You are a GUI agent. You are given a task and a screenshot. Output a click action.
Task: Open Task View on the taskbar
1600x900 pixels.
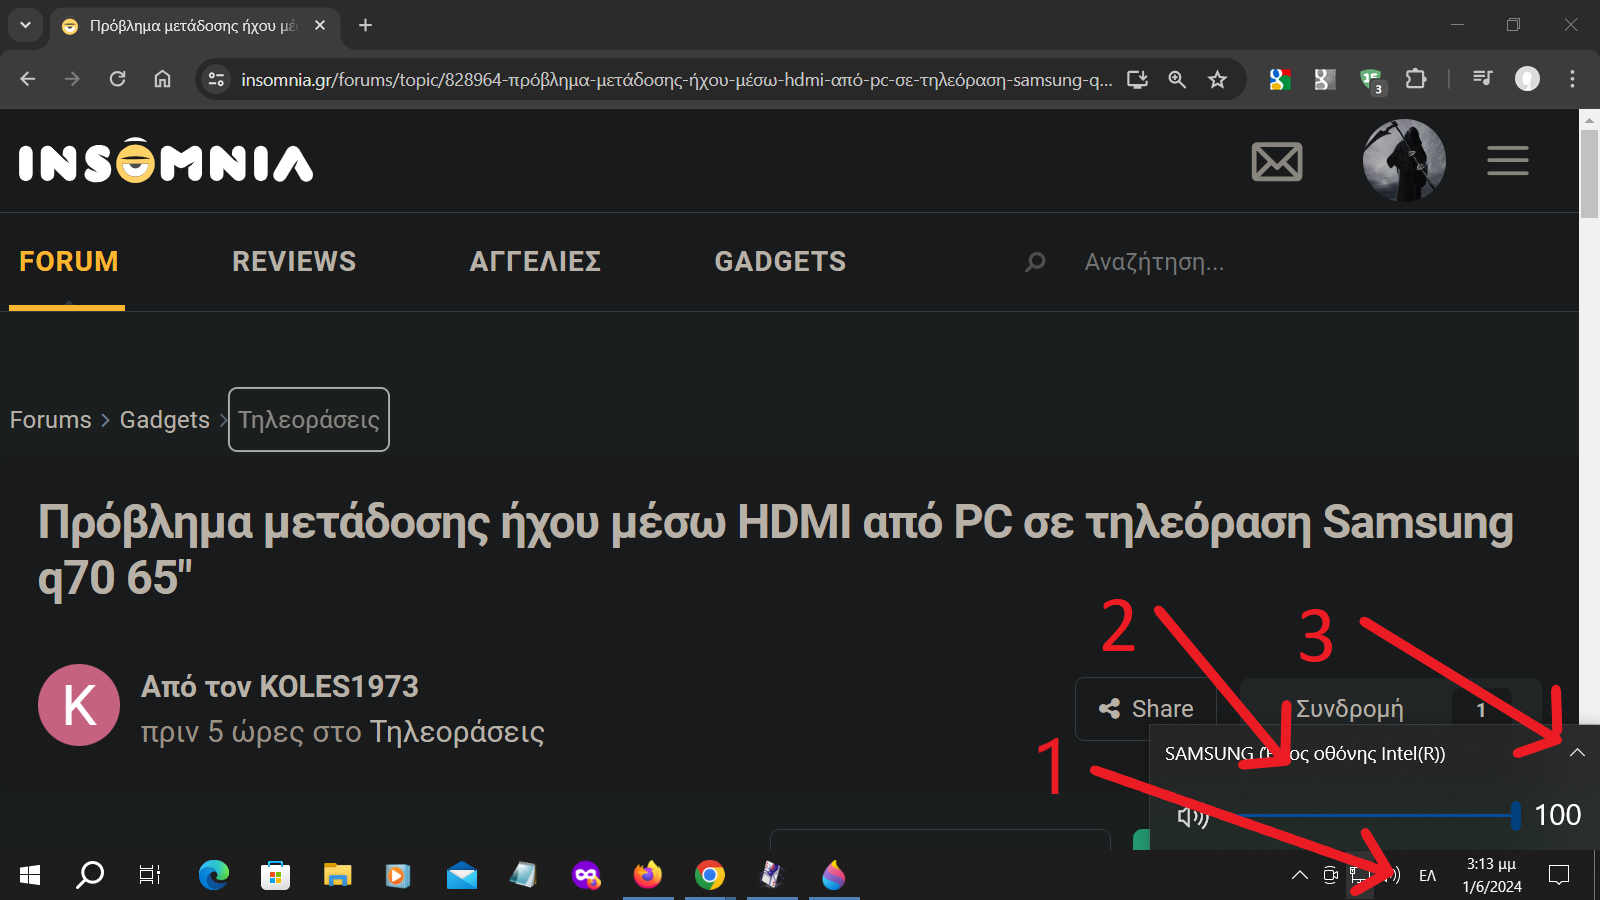tap(150, 876)
